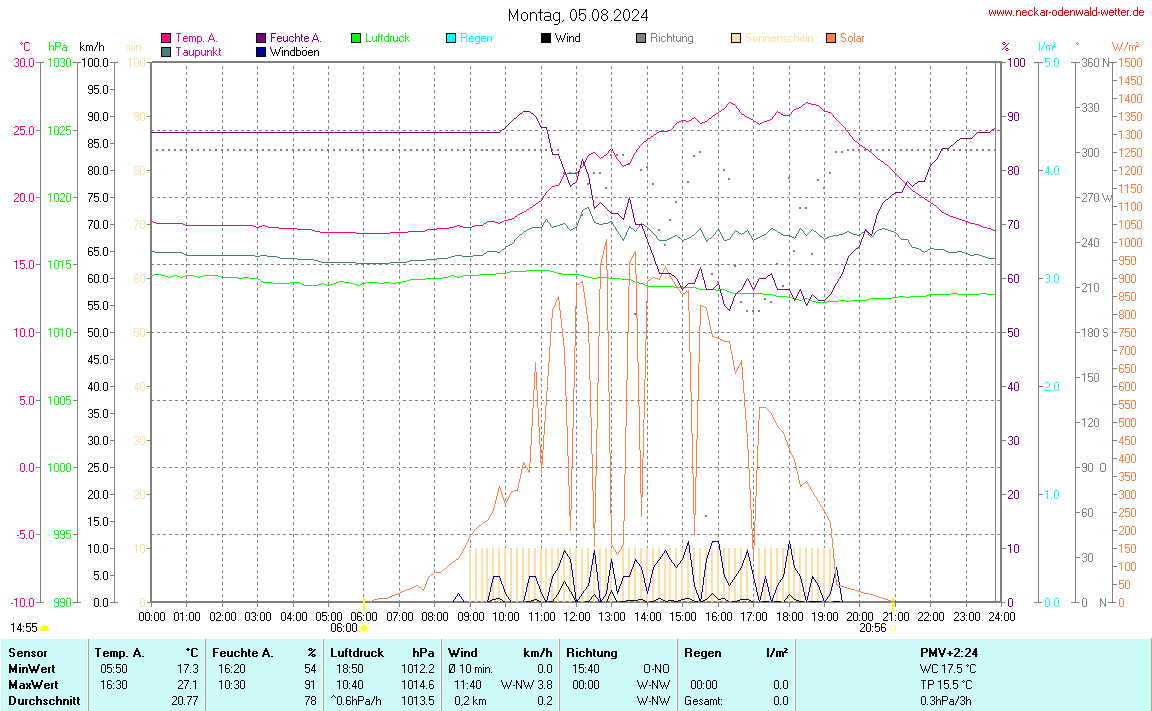Screen dimensions: 1152x711
Task: Click the teal Taupunkt legend square
Action: [x=166, y=52]
